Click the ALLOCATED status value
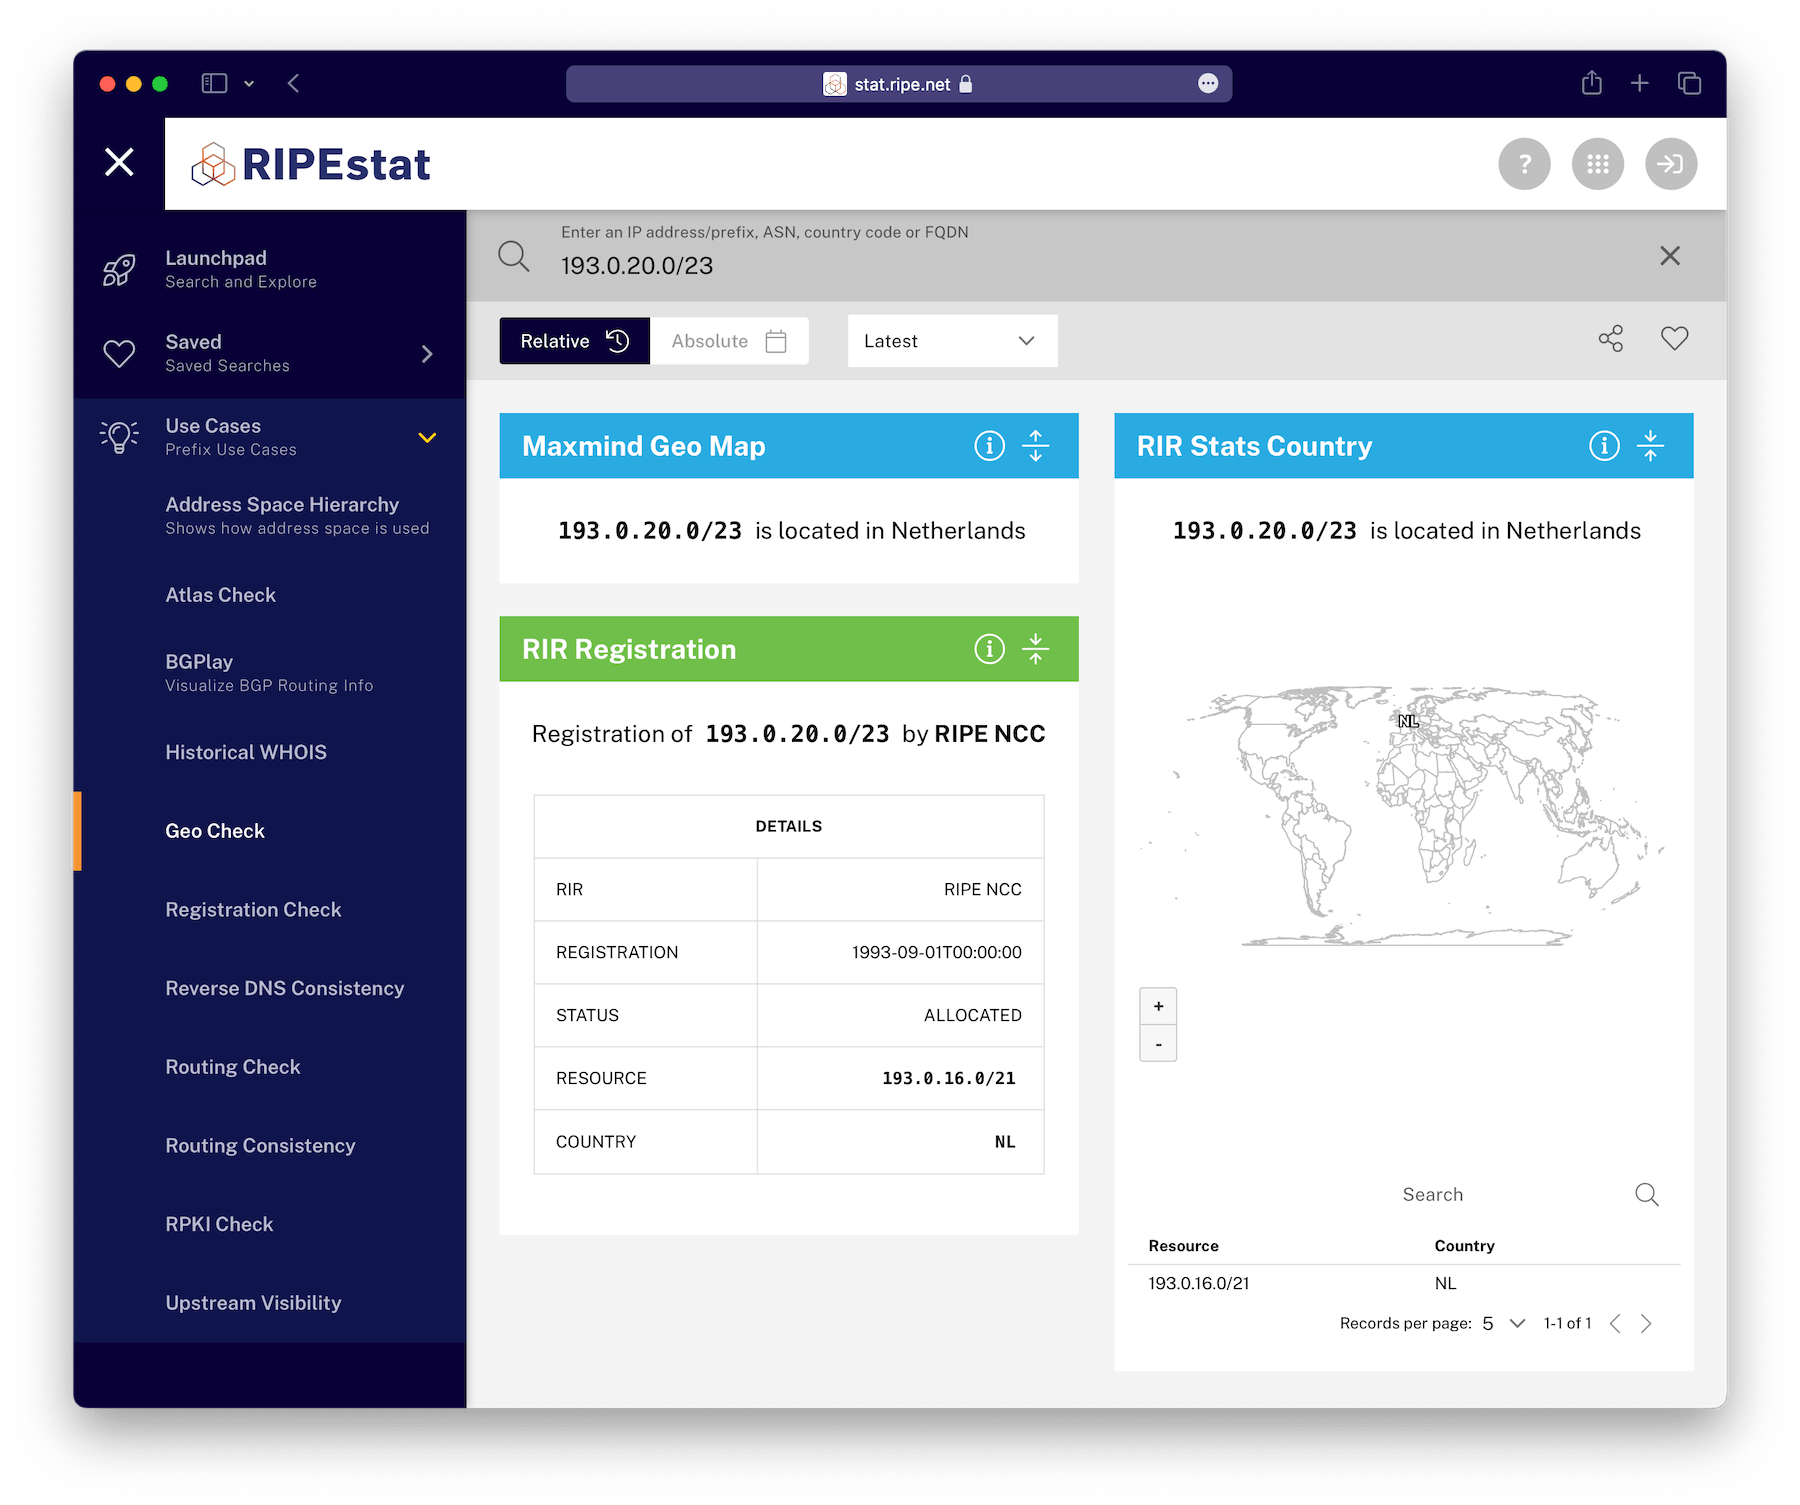The width and height of the screenshot is (1800, 1505). click(x=972, y=1015)
